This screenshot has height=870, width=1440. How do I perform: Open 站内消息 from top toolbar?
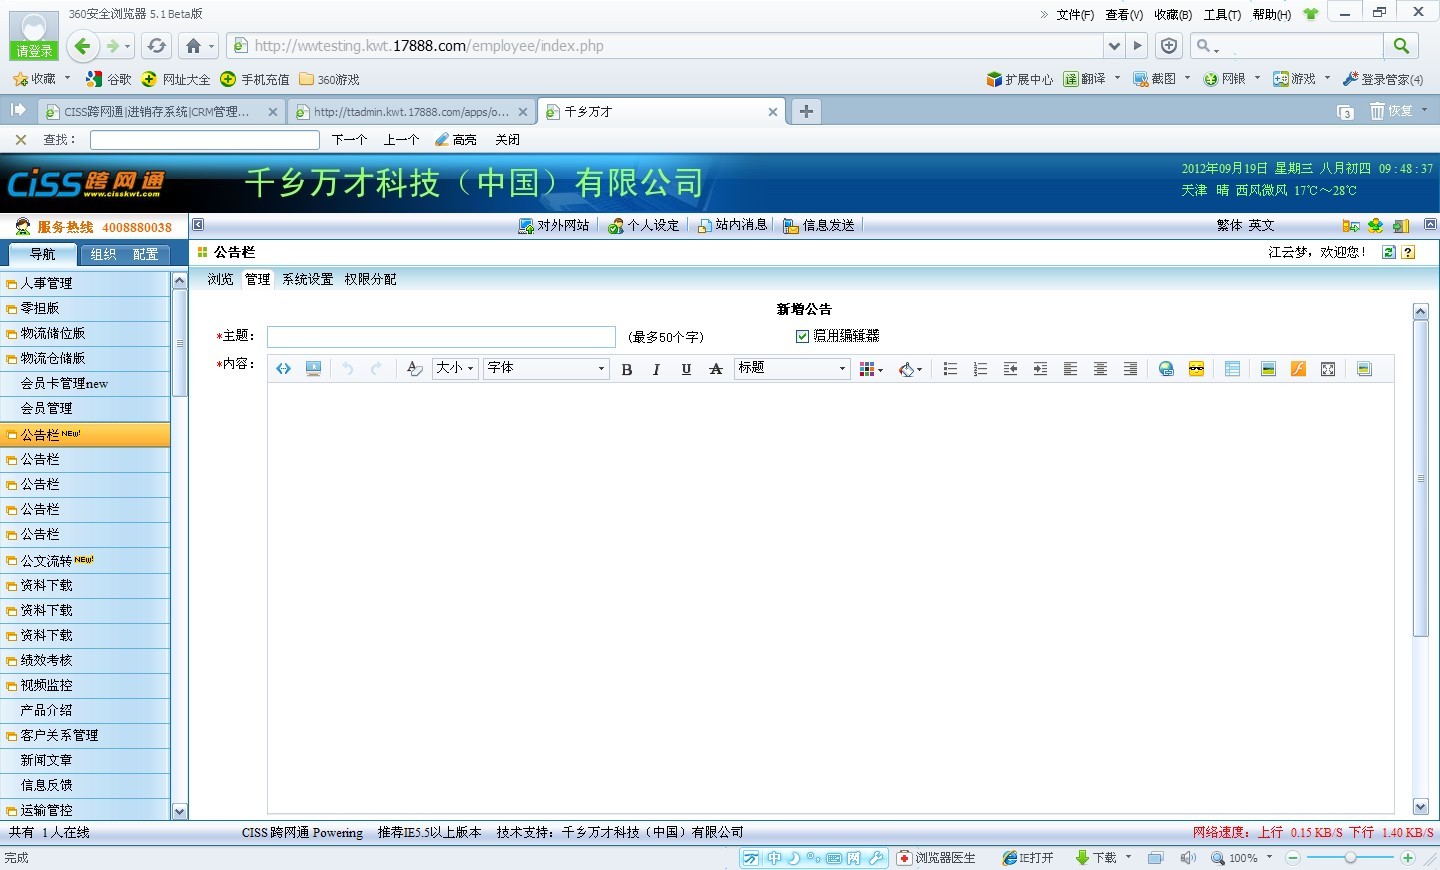click(733, 225)
